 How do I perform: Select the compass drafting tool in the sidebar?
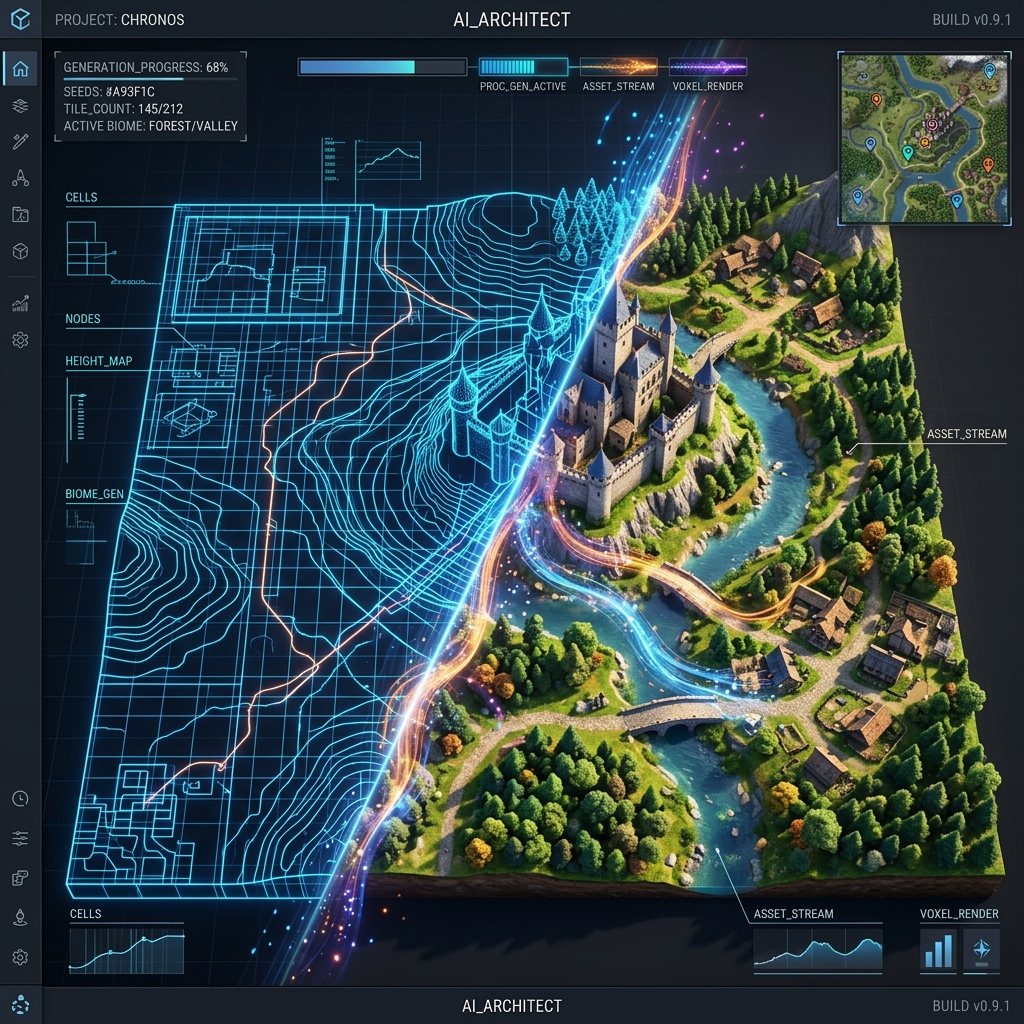[20, 178]
